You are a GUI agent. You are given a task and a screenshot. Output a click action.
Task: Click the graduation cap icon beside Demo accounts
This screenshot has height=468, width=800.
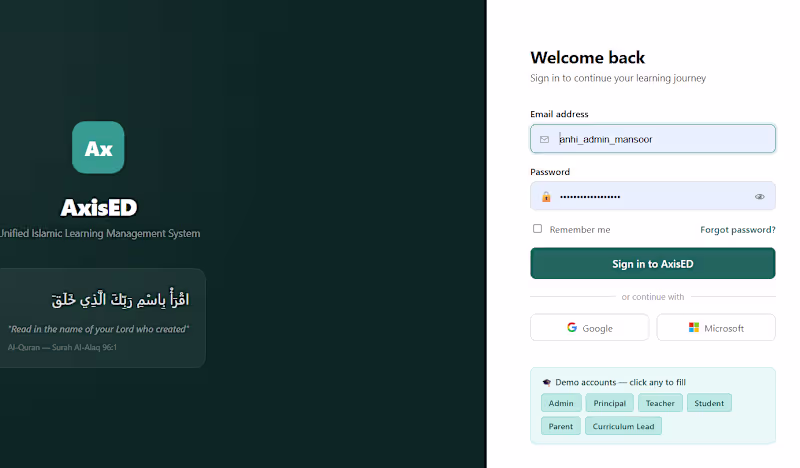pos(546,382)
